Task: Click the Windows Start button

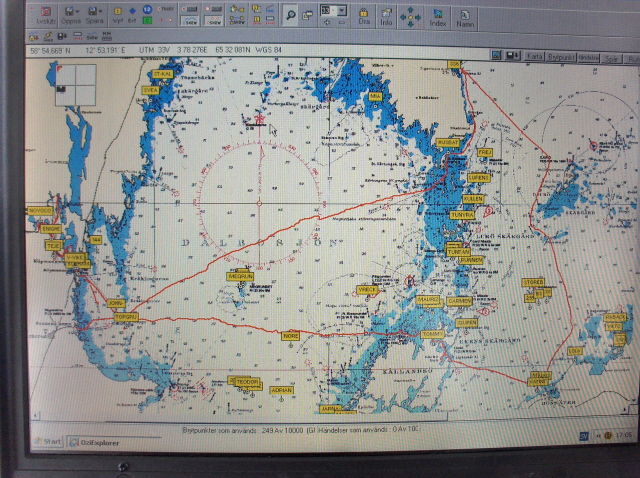Action: (46, 441)
